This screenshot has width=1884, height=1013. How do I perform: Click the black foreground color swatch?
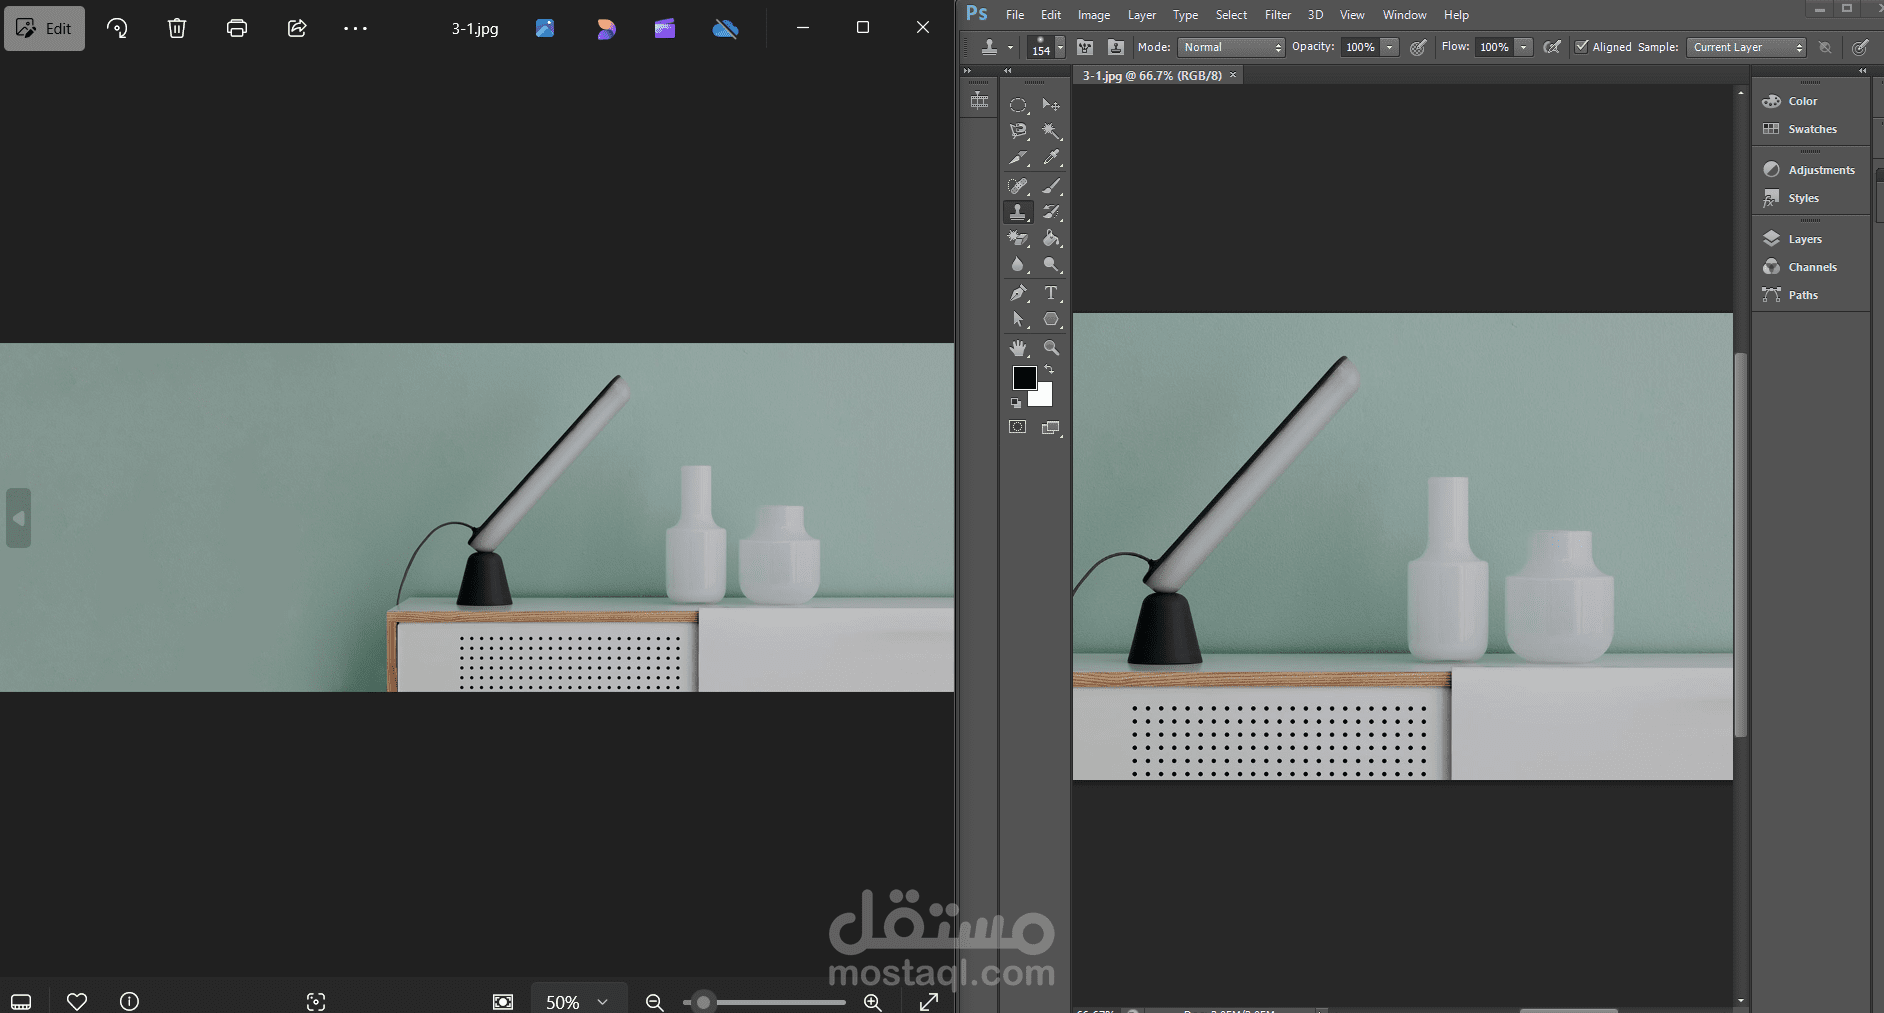[1026, 378]
